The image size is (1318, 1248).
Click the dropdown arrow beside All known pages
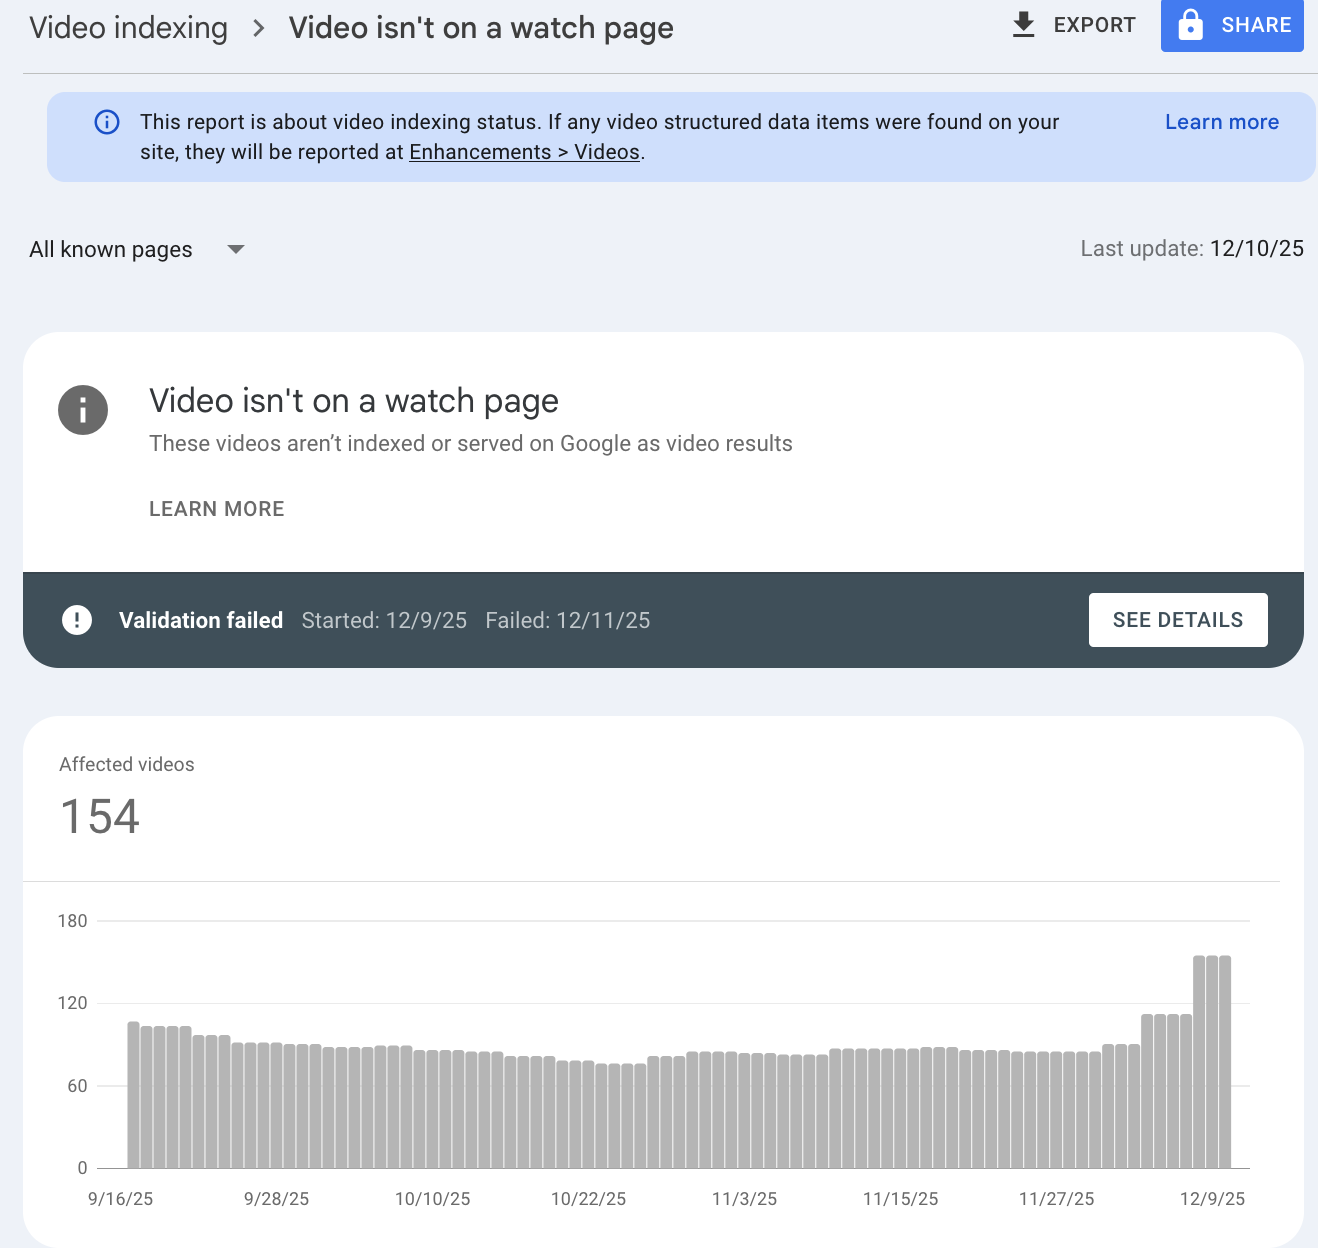236,249
